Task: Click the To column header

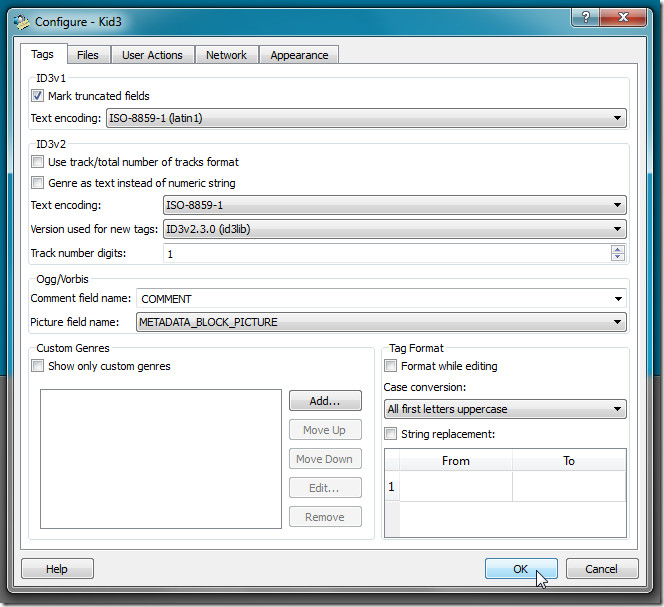Action: (x=569, y=461)
